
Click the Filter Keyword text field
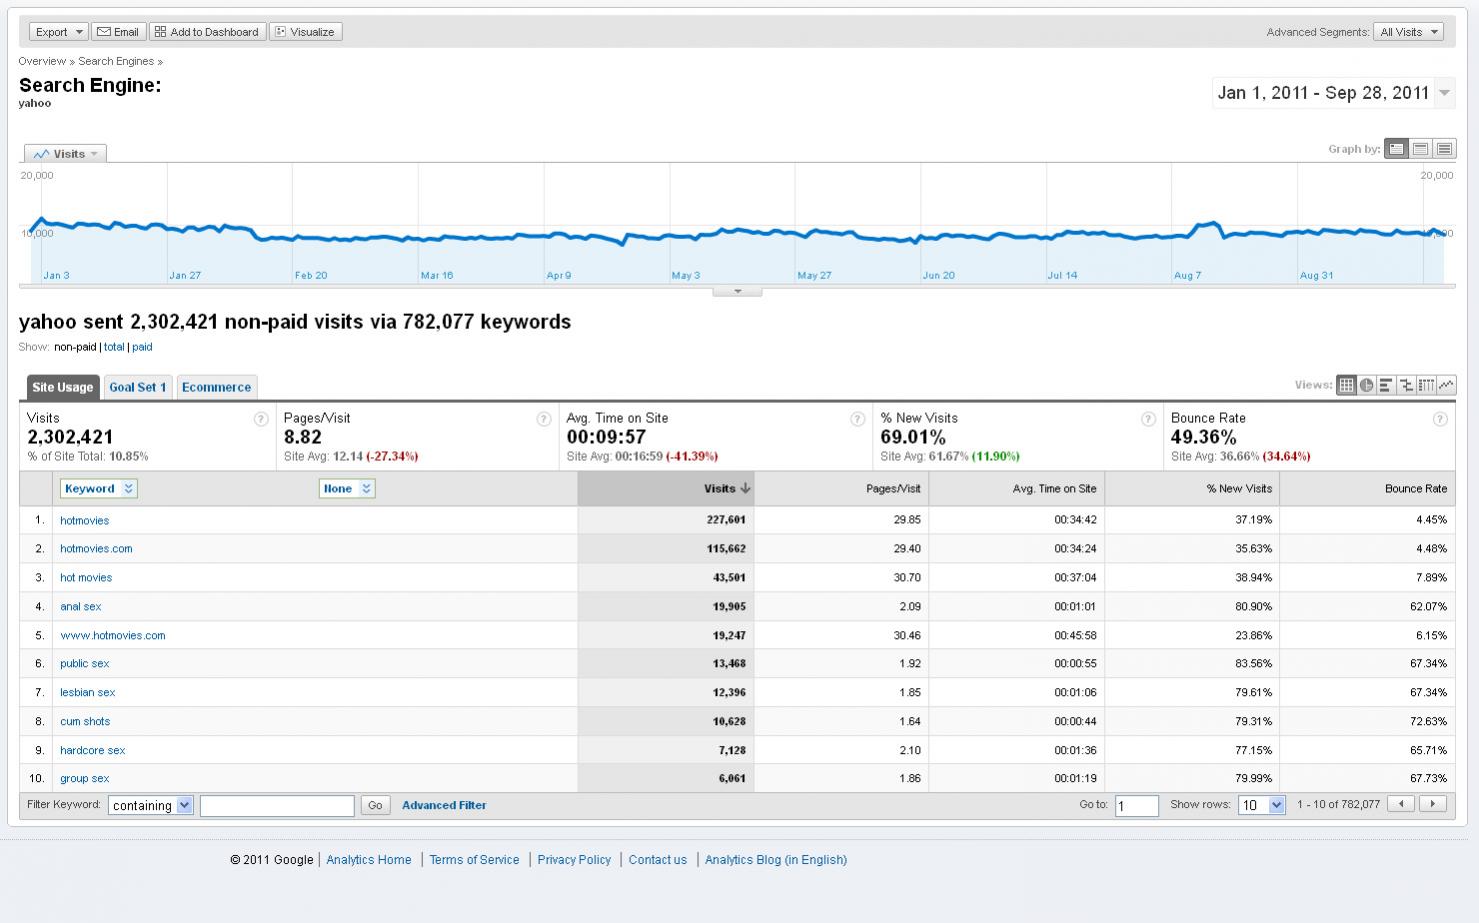pos(277,806)
